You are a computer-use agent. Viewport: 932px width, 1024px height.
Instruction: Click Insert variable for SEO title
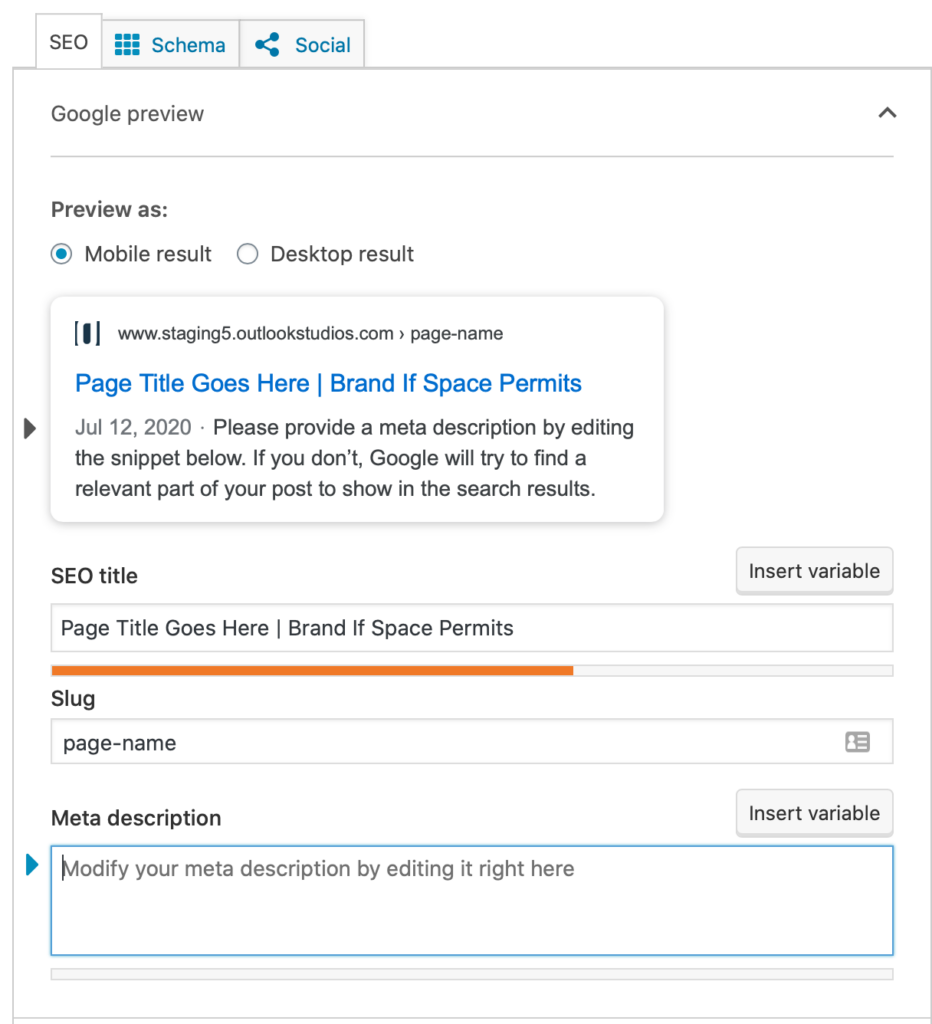814,571
